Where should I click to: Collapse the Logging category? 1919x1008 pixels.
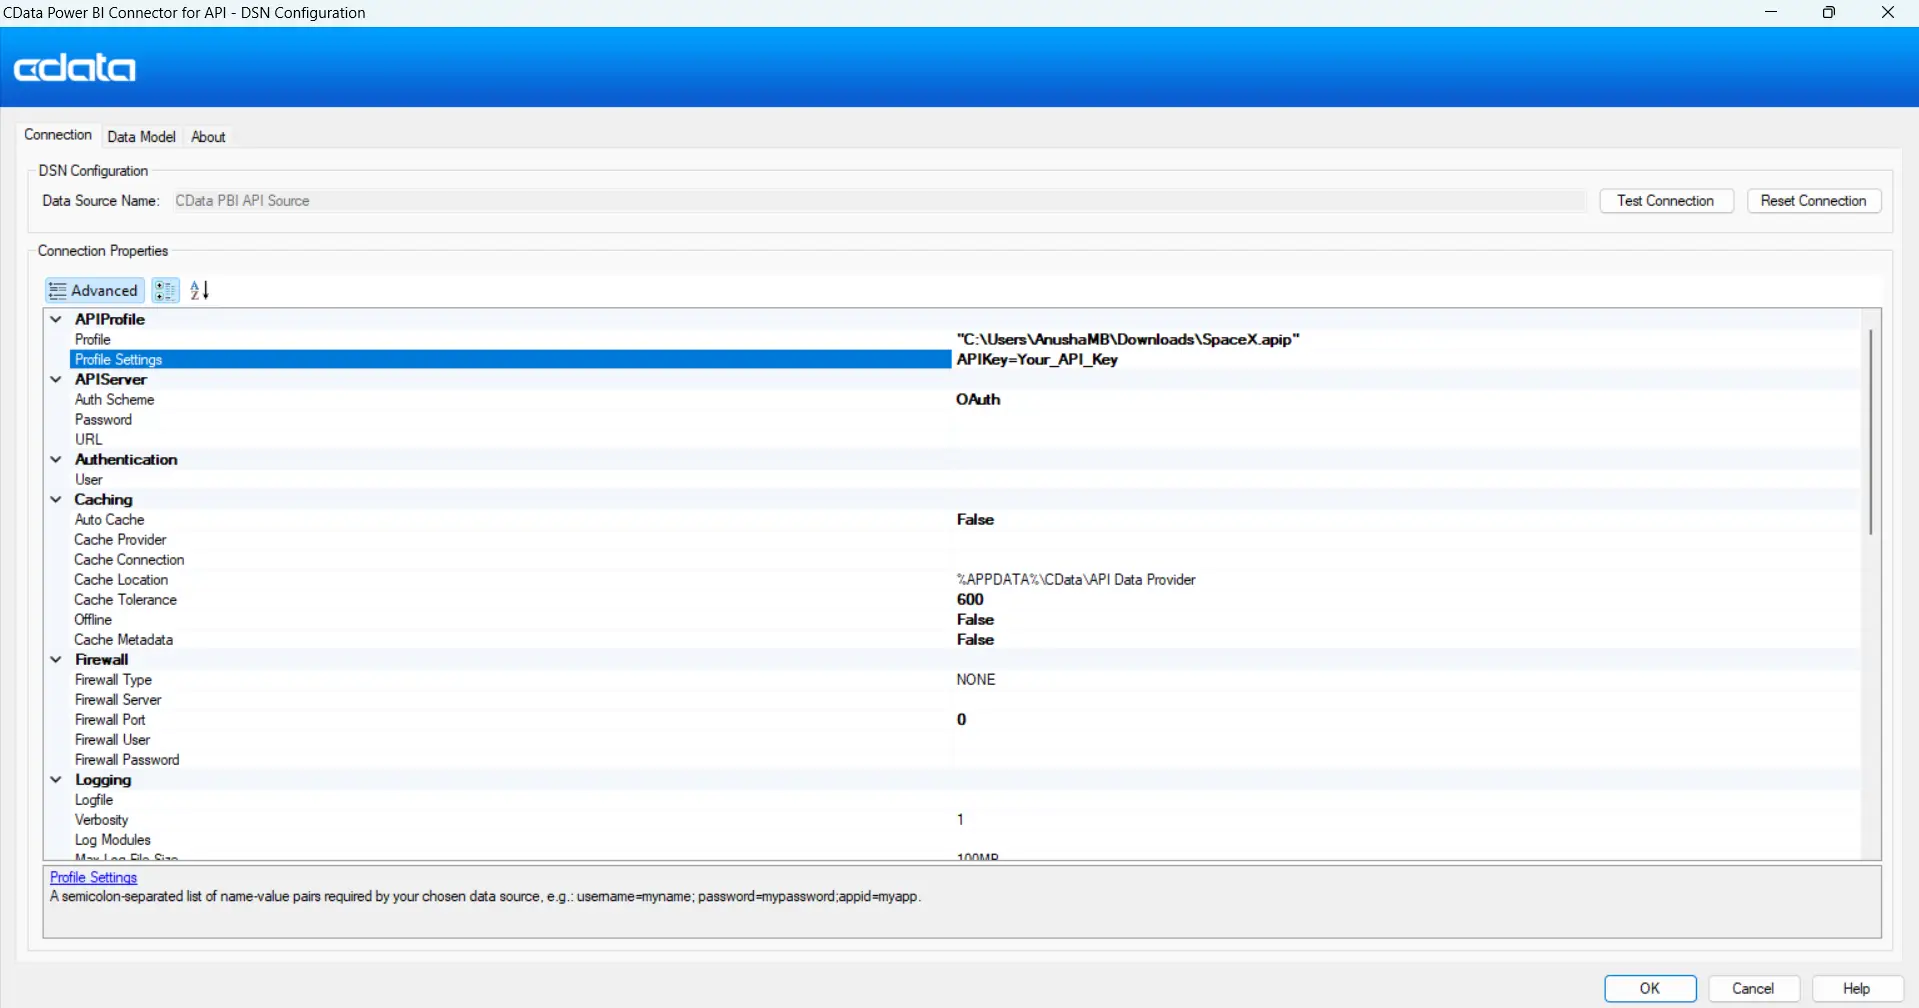coord(56,779)
